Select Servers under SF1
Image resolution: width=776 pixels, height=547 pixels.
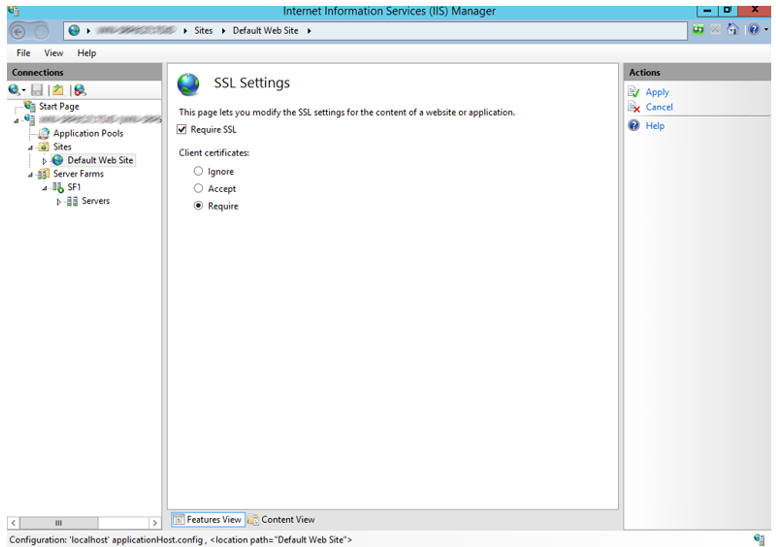96,200
